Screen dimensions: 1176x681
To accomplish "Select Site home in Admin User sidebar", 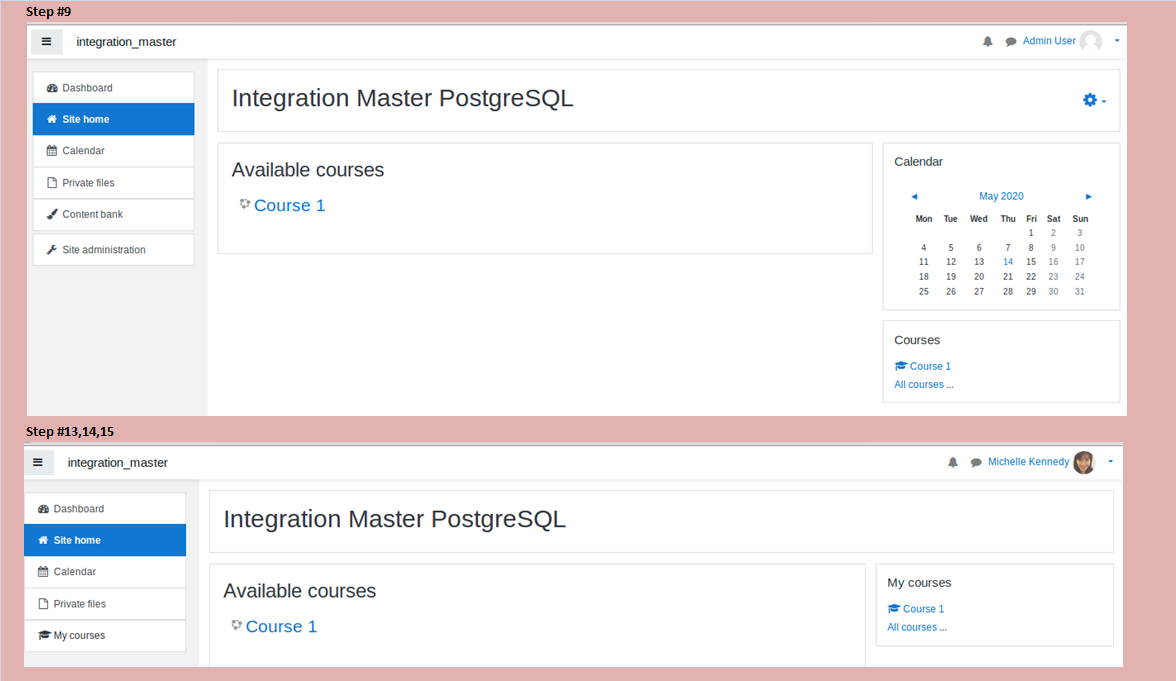I will pos(113,119).
